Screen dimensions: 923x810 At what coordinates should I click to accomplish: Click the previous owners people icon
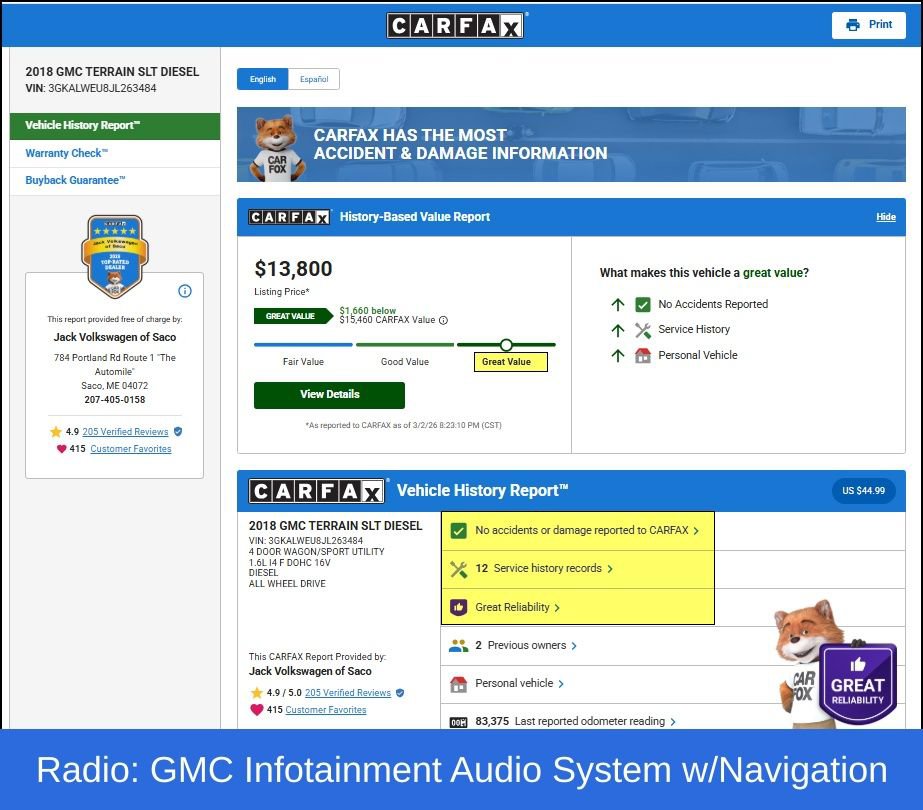pyautogui.click(x=459, y=646)
